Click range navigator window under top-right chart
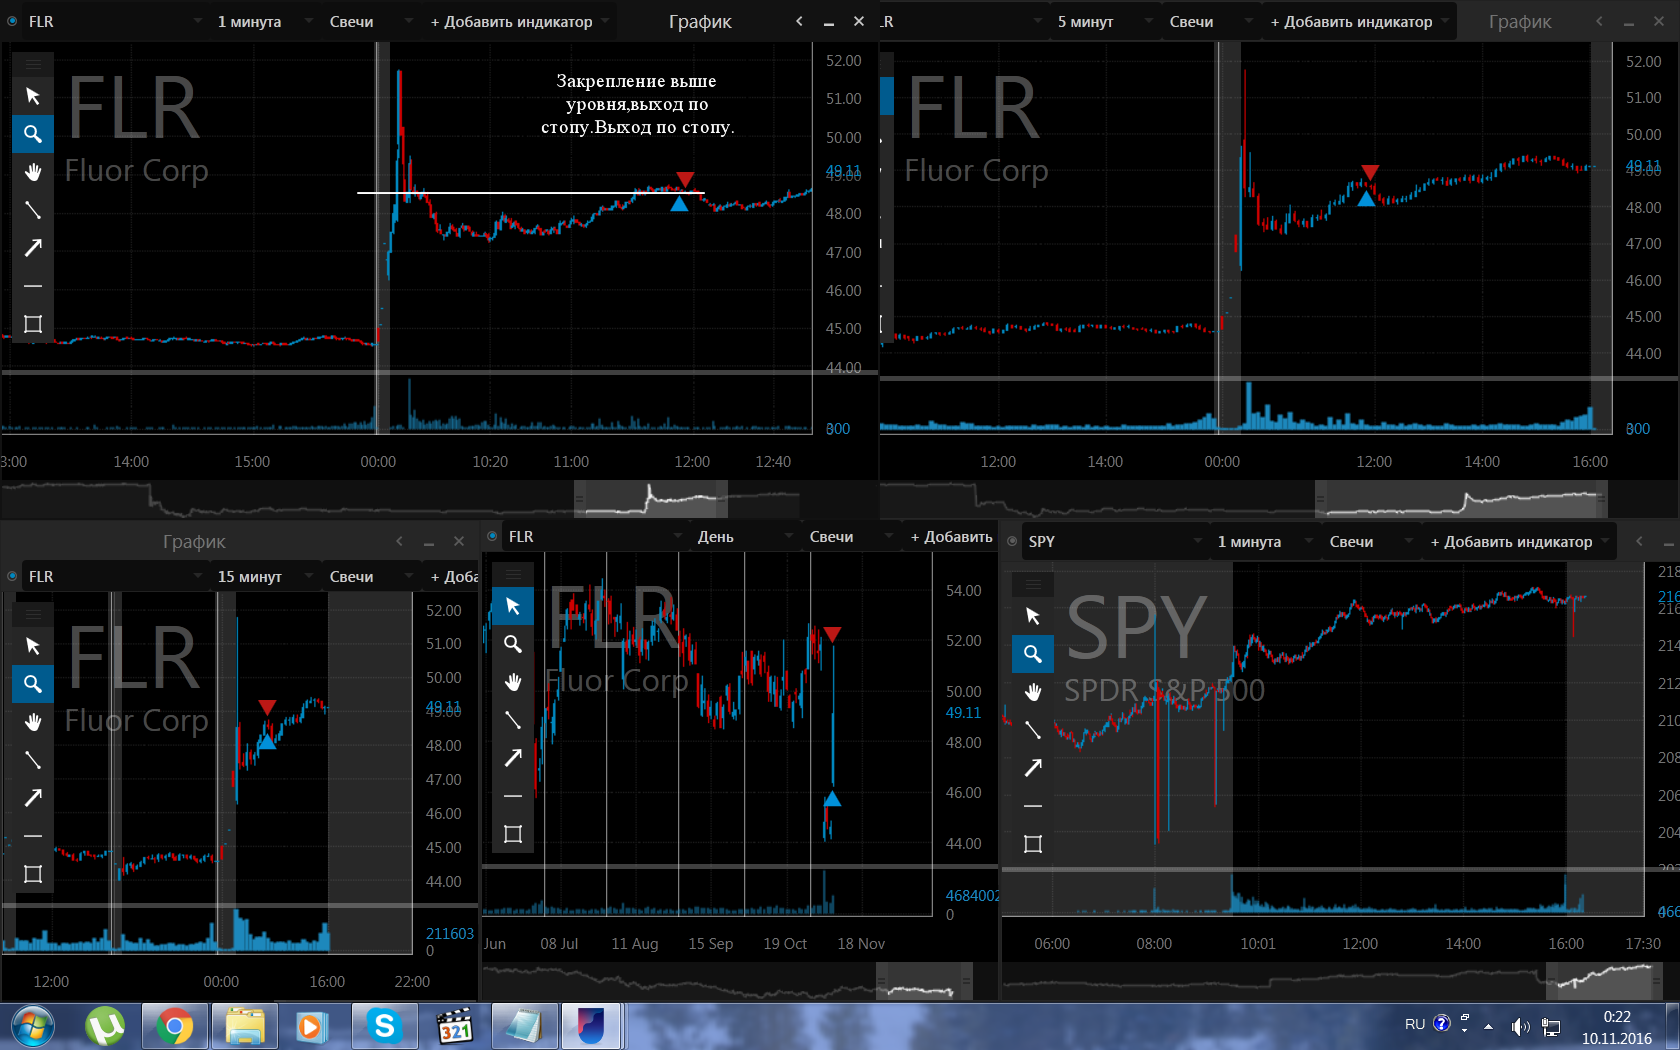 point(1462,499)
